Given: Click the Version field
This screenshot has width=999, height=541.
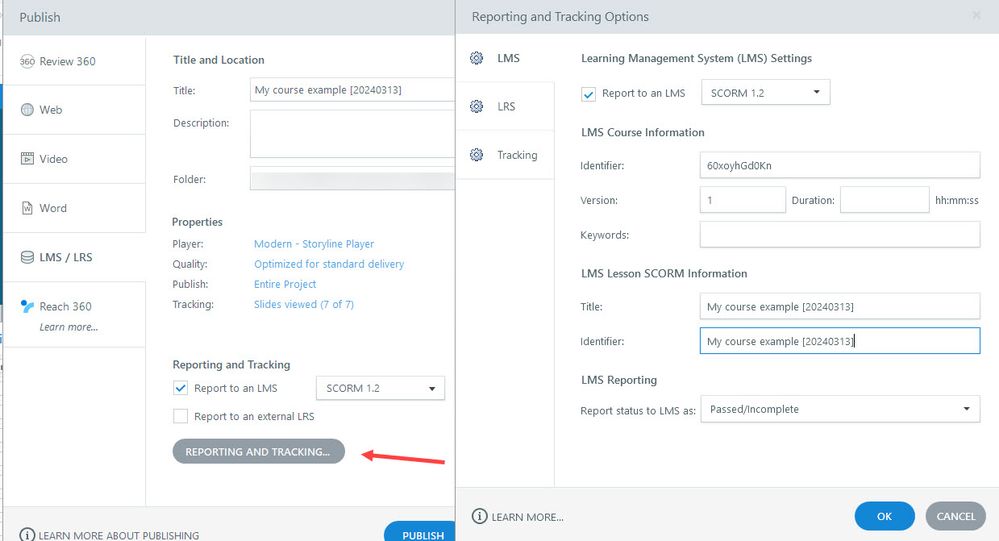Looking at the screenshot, I should point(742,200).
